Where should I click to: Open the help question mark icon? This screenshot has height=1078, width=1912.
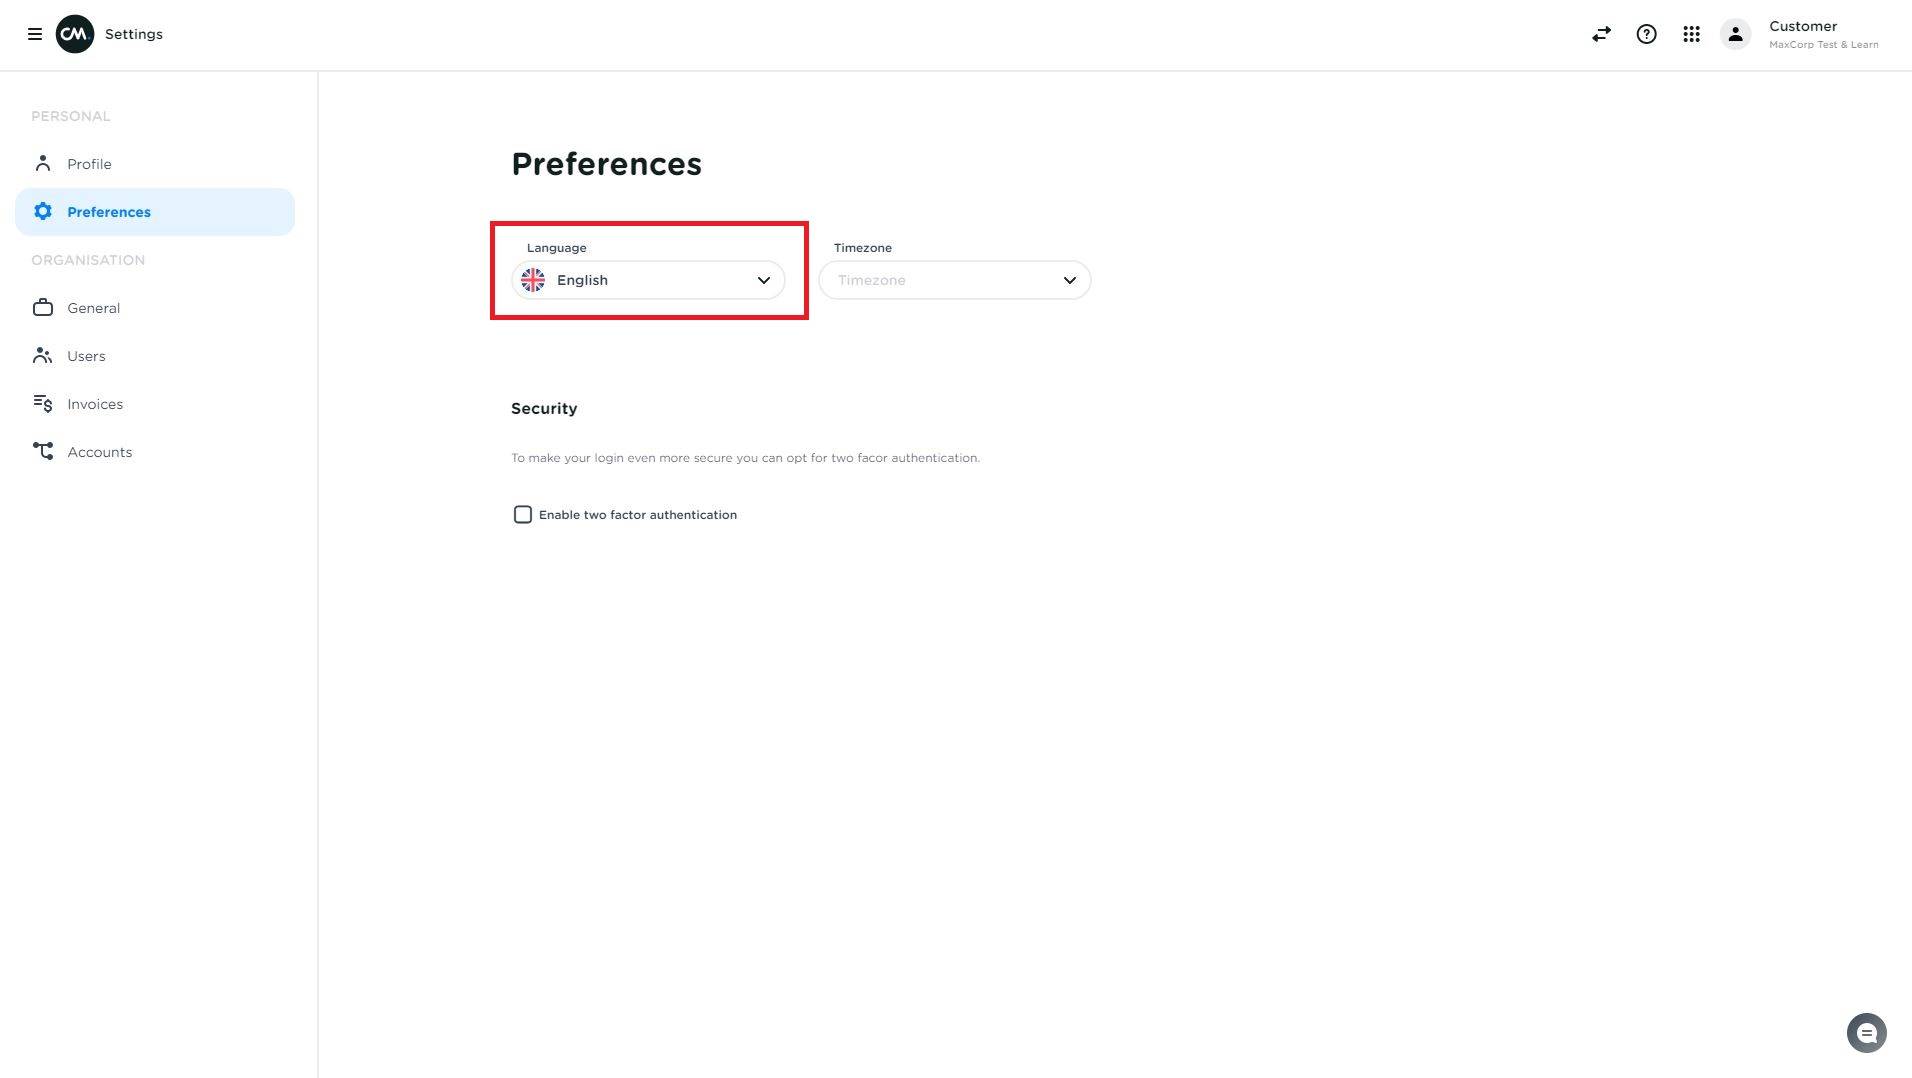pyautogui.click(x=1646, y=34)
